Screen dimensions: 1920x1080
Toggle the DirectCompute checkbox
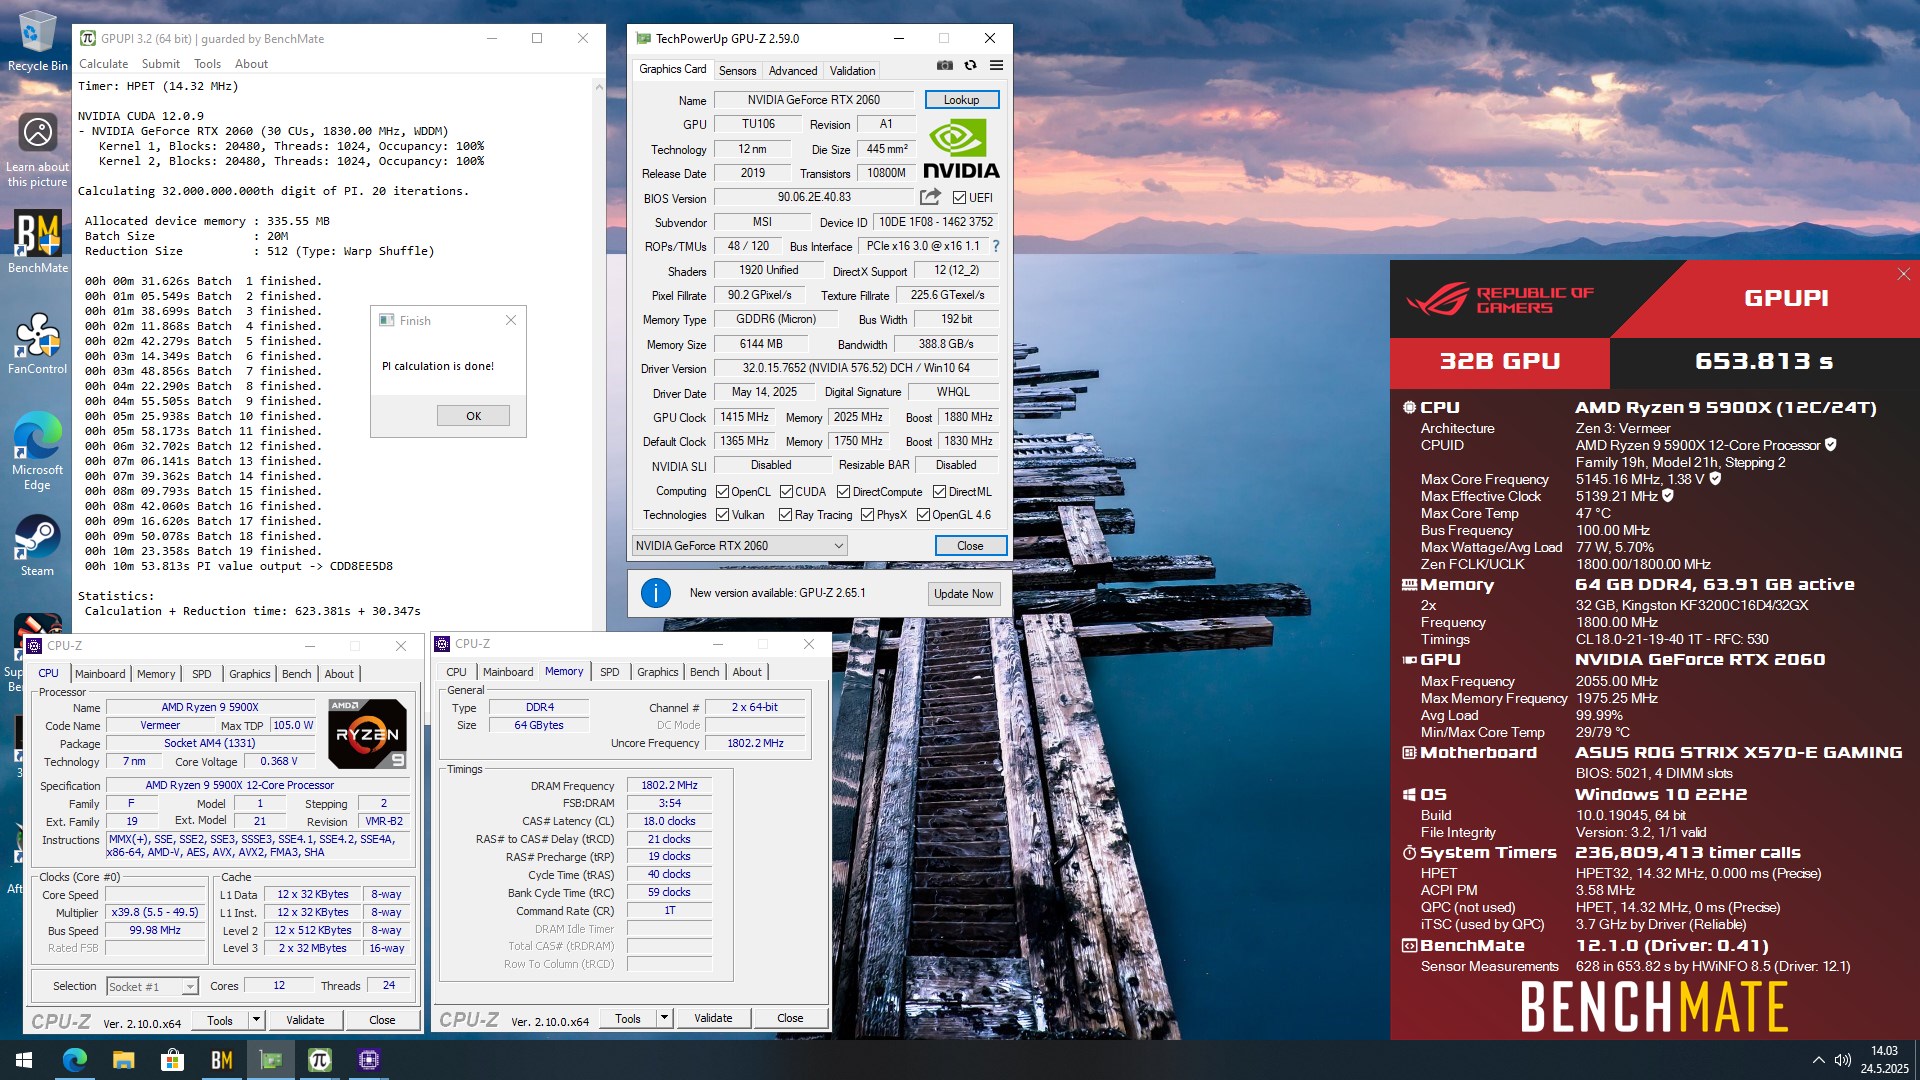click(843, 491)
